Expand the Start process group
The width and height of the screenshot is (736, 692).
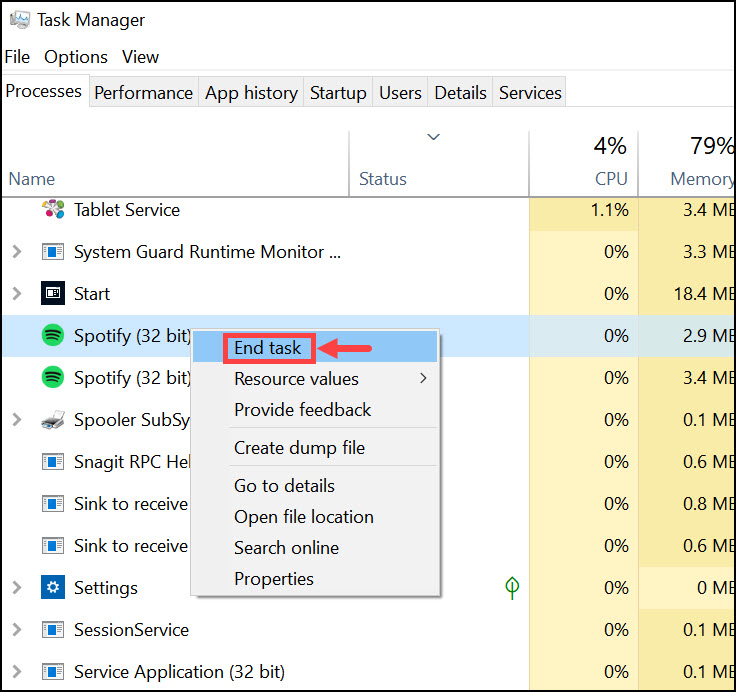(x=17, y=294)
